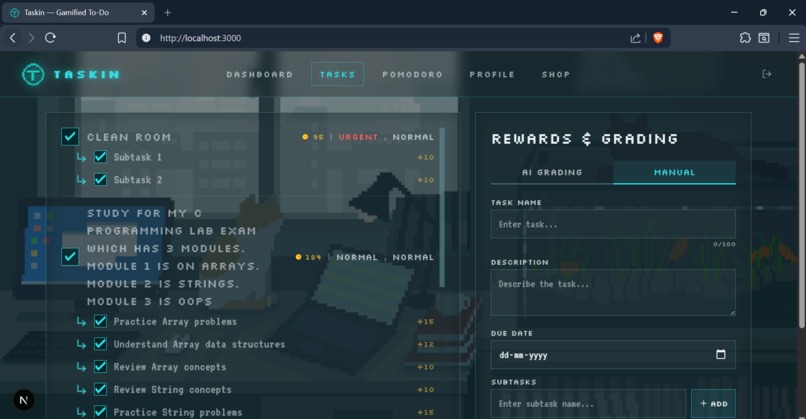This screenshot has width=806, height=419.
Task: Click the page vertical scrollbar
Action: 802,195
